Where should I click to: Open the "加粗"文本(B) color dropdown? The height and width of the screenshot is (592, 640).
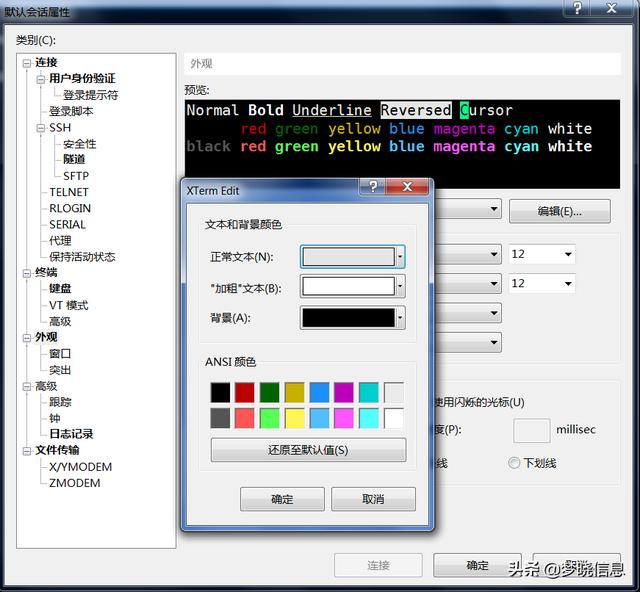click(x=353, y=286)
